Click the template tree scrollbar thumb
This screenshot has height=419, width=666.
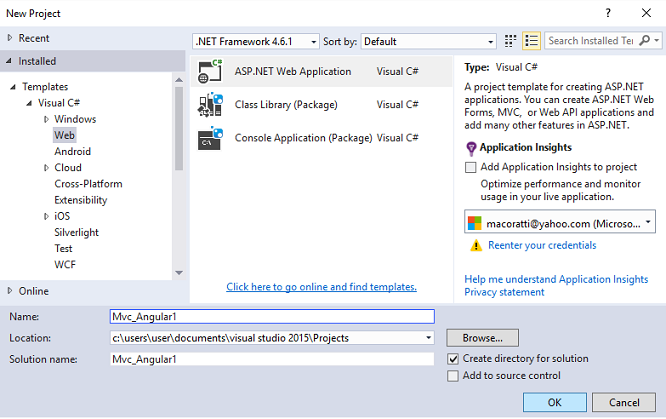click(x=179, y=129)
